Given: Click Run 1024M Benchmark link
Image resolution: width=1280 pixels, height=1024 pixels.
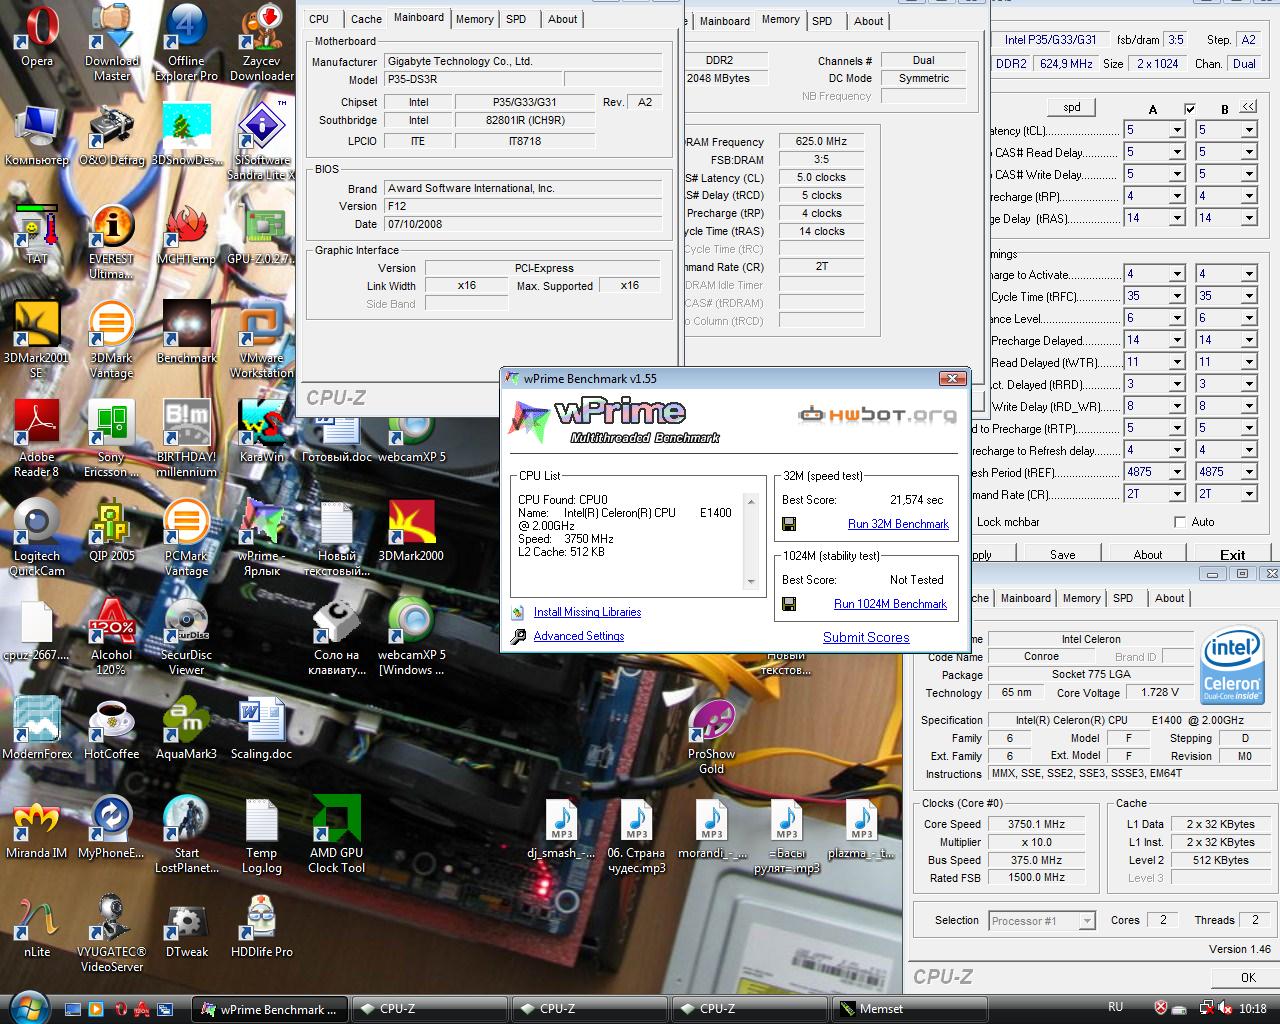Looking at the screenshot, I should (x=890, y=604).
